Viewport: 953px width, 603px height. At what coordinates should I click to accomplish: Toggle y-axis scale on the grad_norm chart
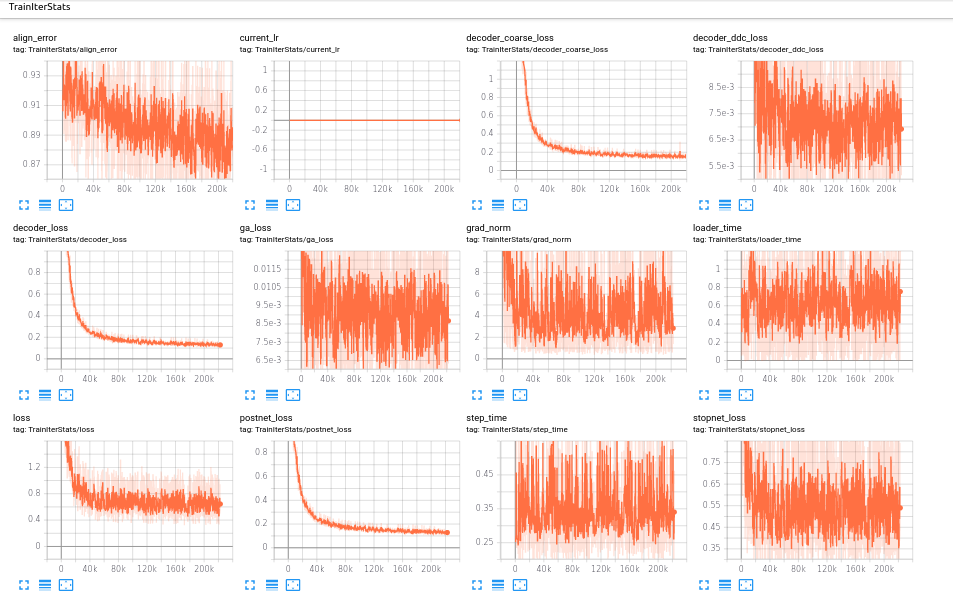click(497, 394)
